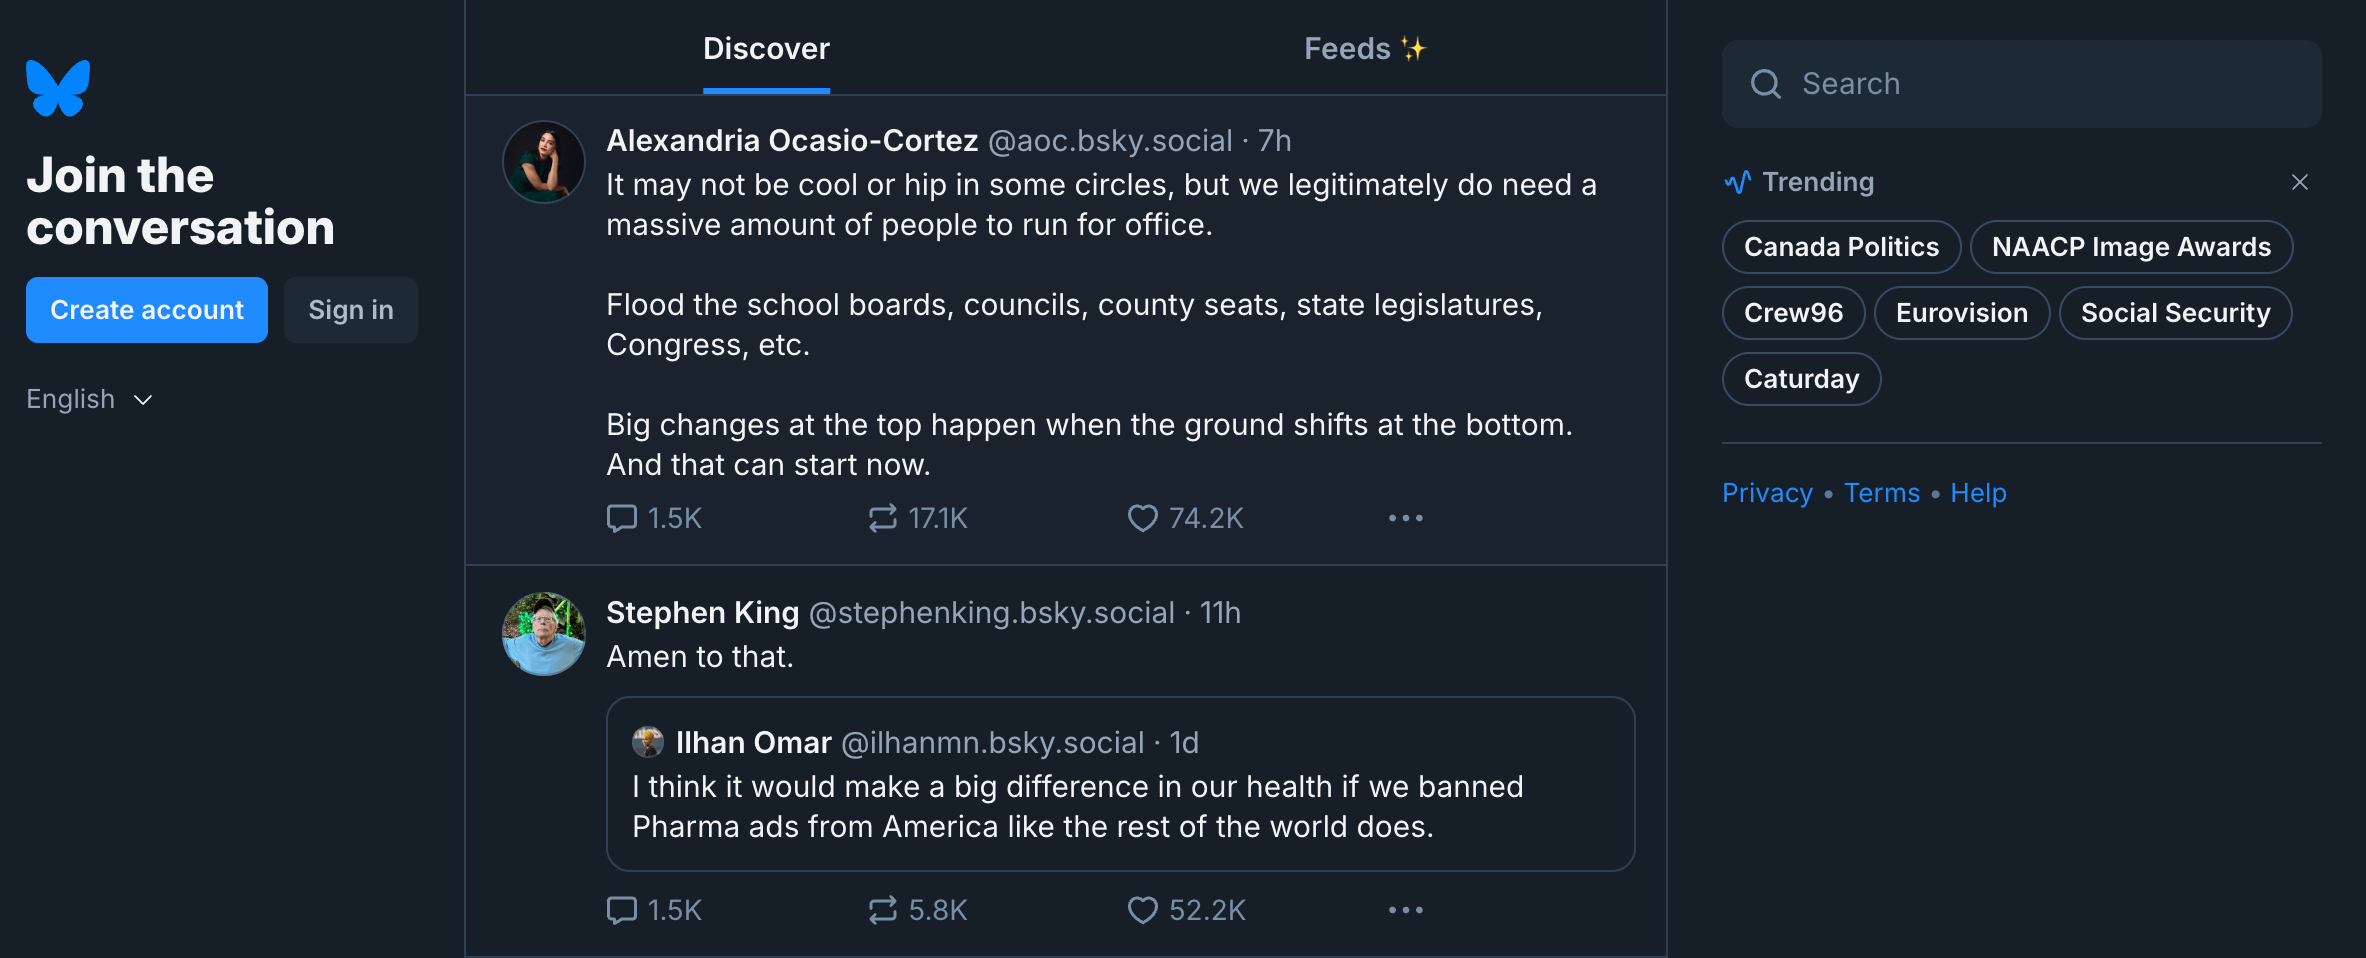This screenshot has height=958, width=2366.
Task: Click the Create account button
Action: (147, 310)
